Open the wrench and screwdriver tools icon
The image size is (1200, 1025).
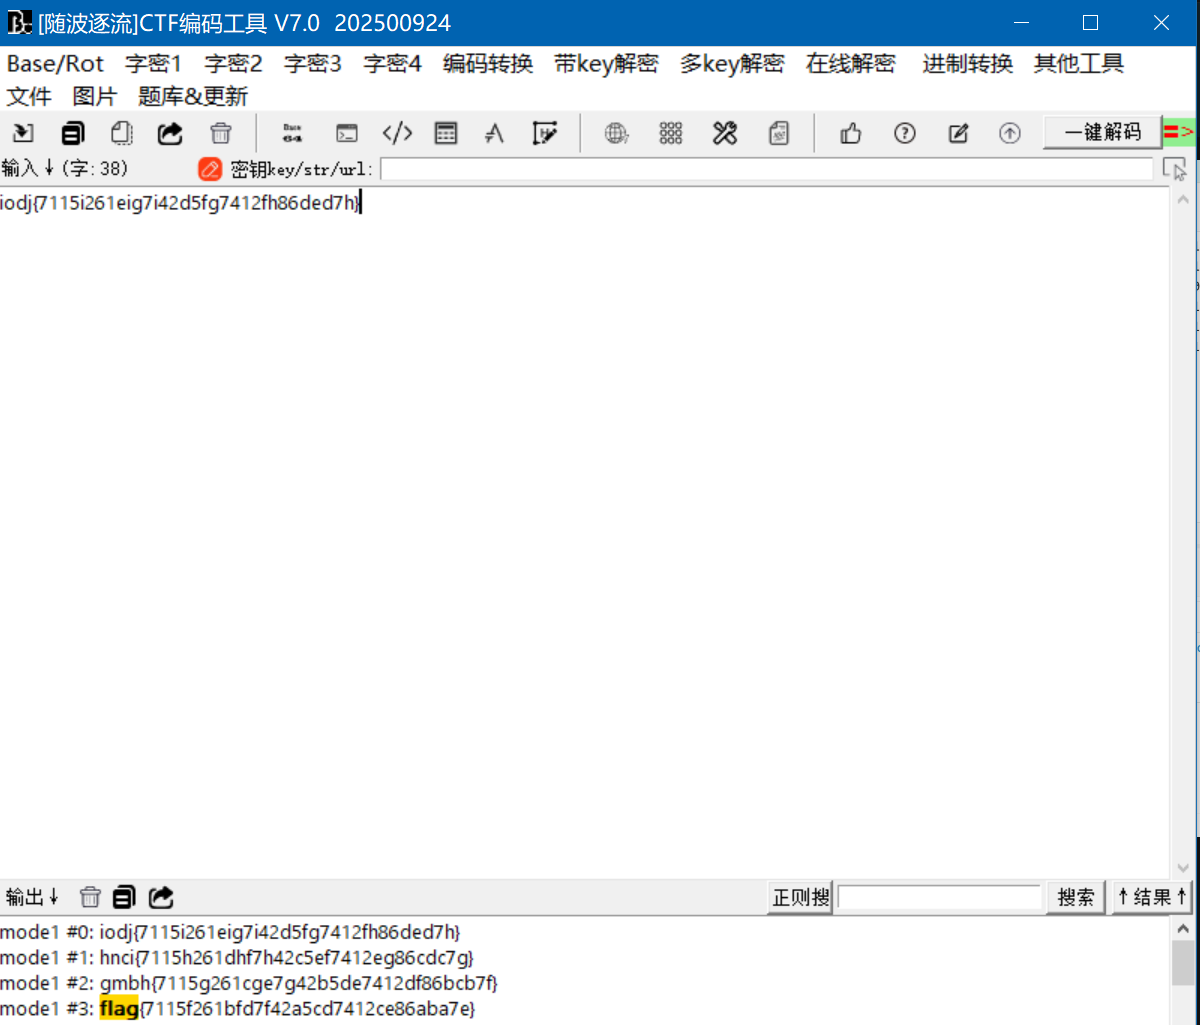click(x=725, y=133)
